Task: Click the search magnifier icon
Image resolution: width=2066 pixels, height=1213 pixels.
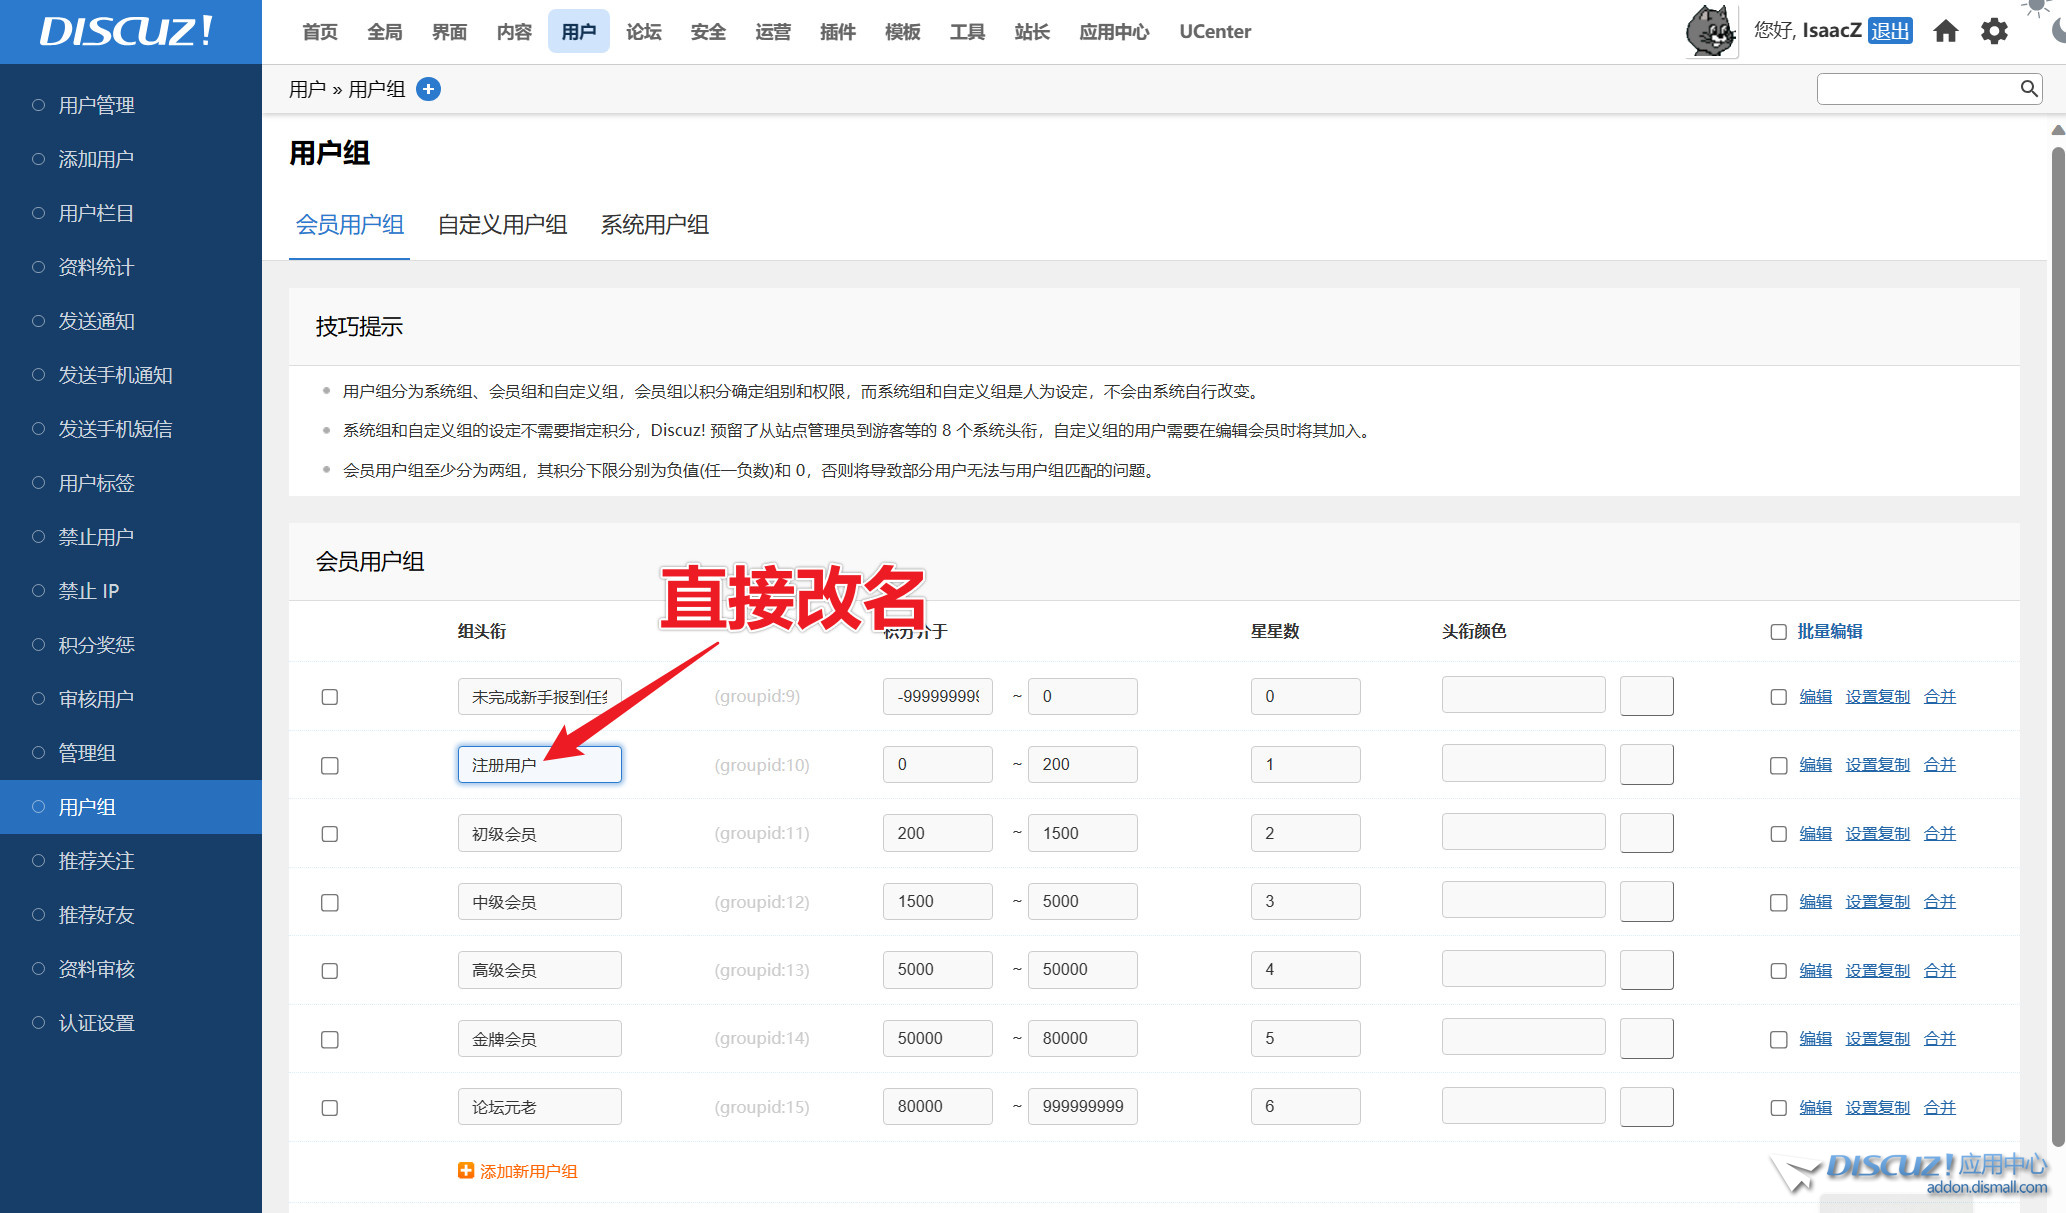Action: [x=2028, y=88]
